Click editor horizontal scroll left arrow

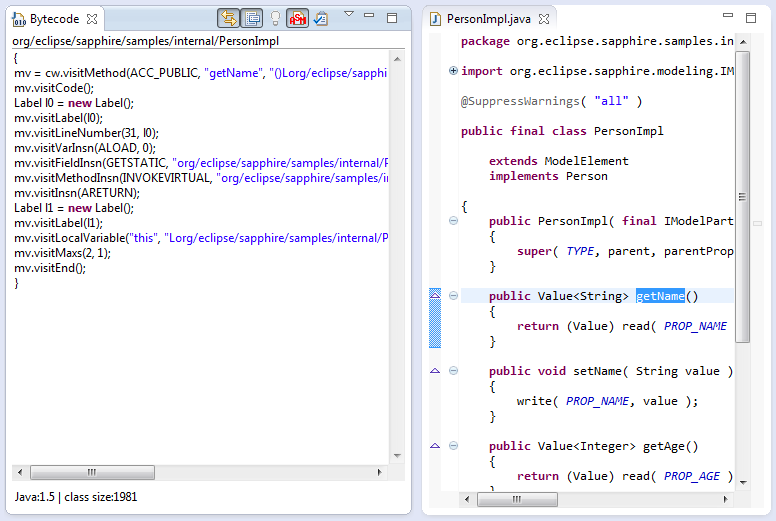click(x=467, y=499)
